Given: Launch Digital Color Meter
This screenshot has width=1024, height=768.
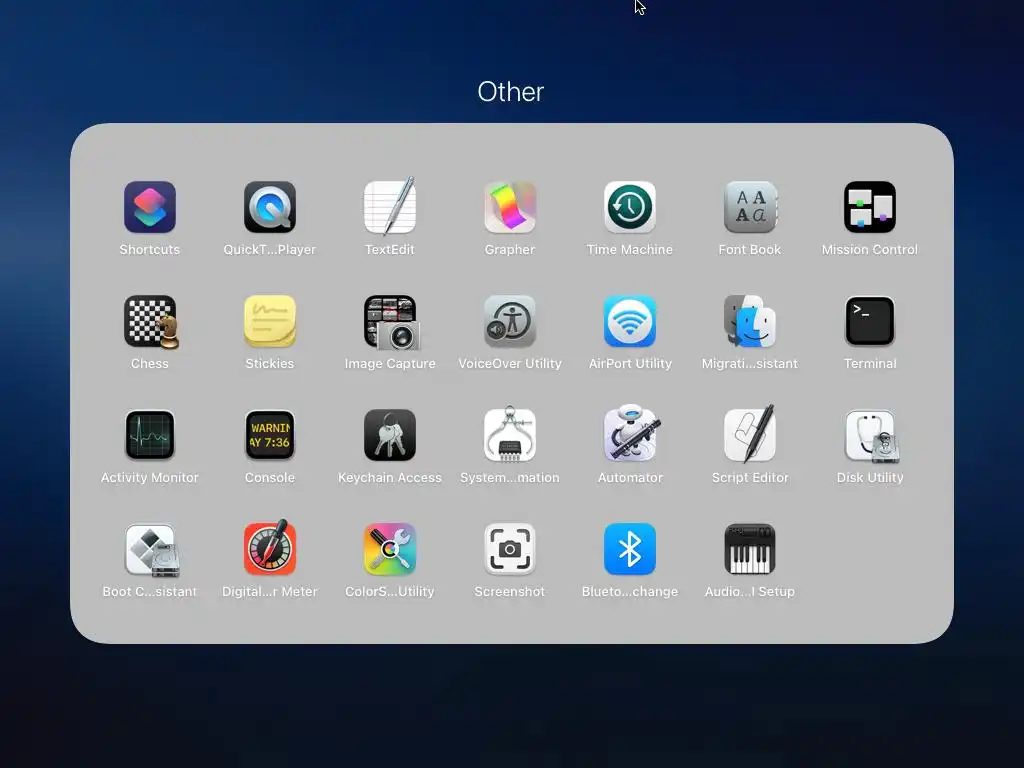Looking at the screenshot, I should point(270,548).
